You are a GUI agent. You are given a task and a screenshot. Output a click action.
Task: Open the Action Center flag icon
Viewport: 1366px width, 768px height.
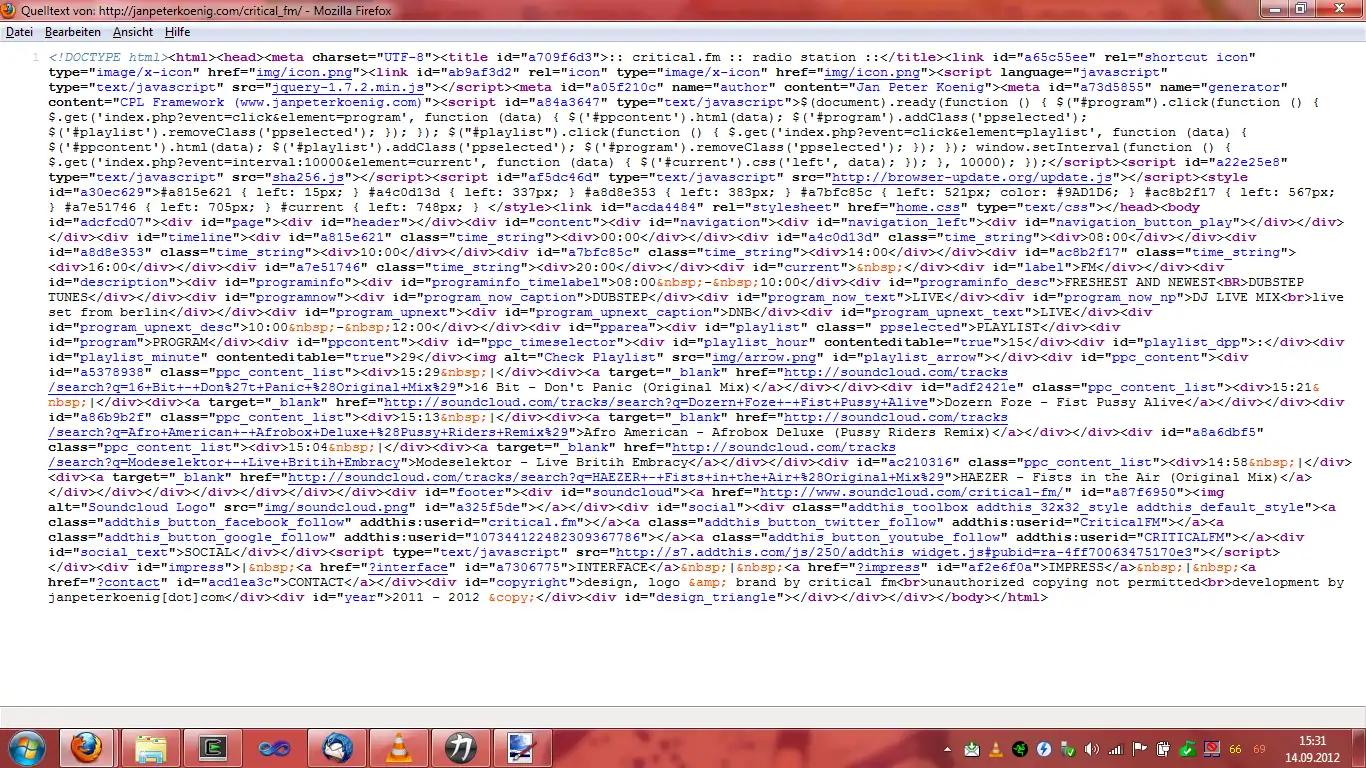tap(1140, 749)
